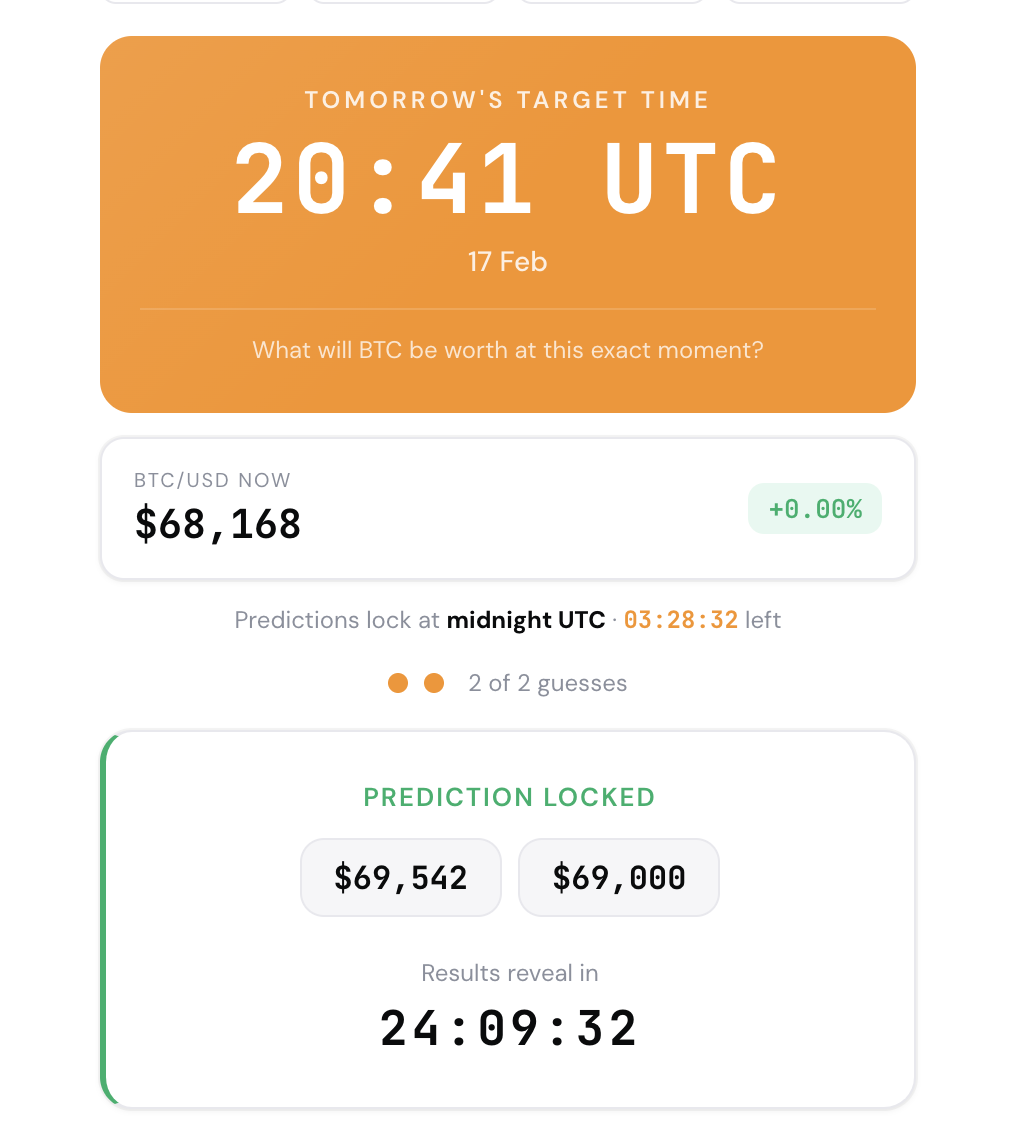1024x1132 pixels.
Task: Click the TOMORROW'S TARGET TIME heading
Action: click(507, 99)
